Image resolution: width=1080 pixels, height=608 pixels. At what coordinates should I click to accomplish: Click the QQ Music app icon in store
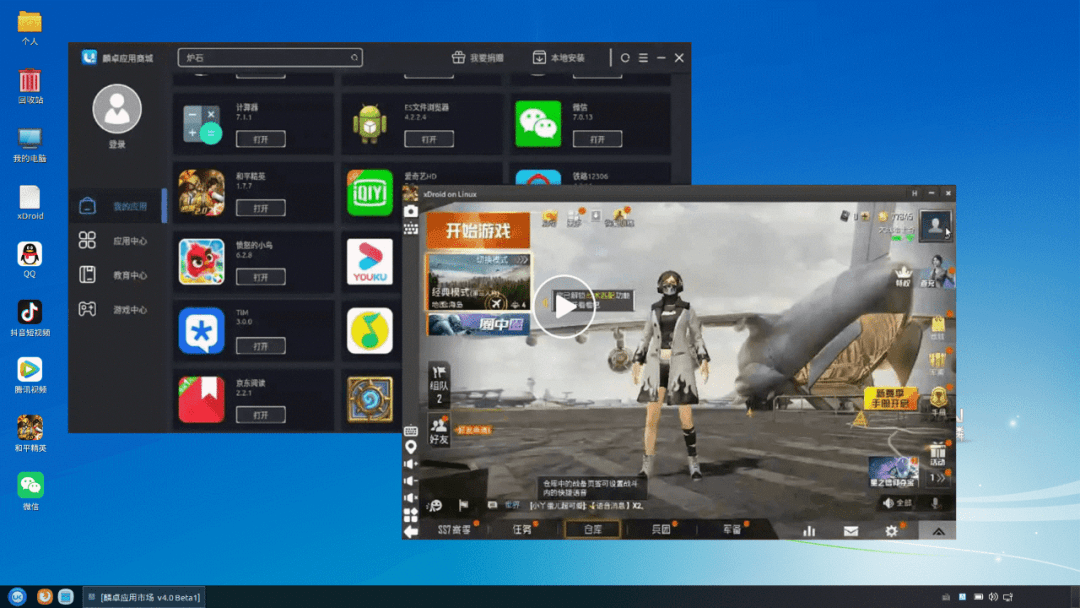pos(370,331)
